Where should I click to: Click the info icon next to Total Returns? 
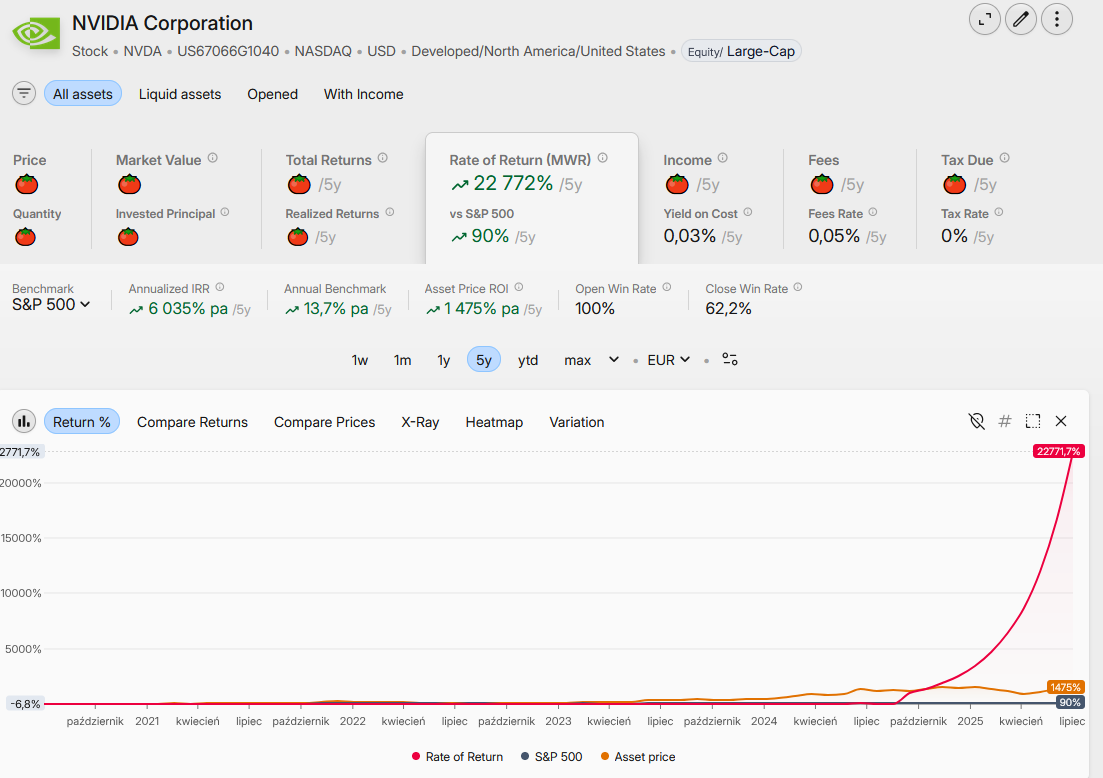383,158
